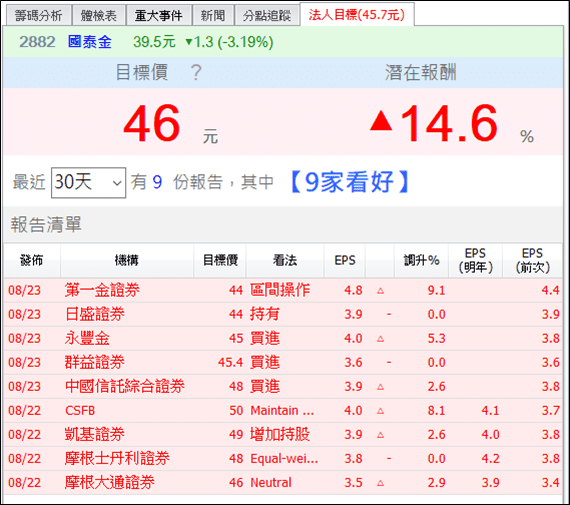Click the 39.5元 current price
Image resolution: width=570 pixels, height=505 pixels.
pos(154,42)
